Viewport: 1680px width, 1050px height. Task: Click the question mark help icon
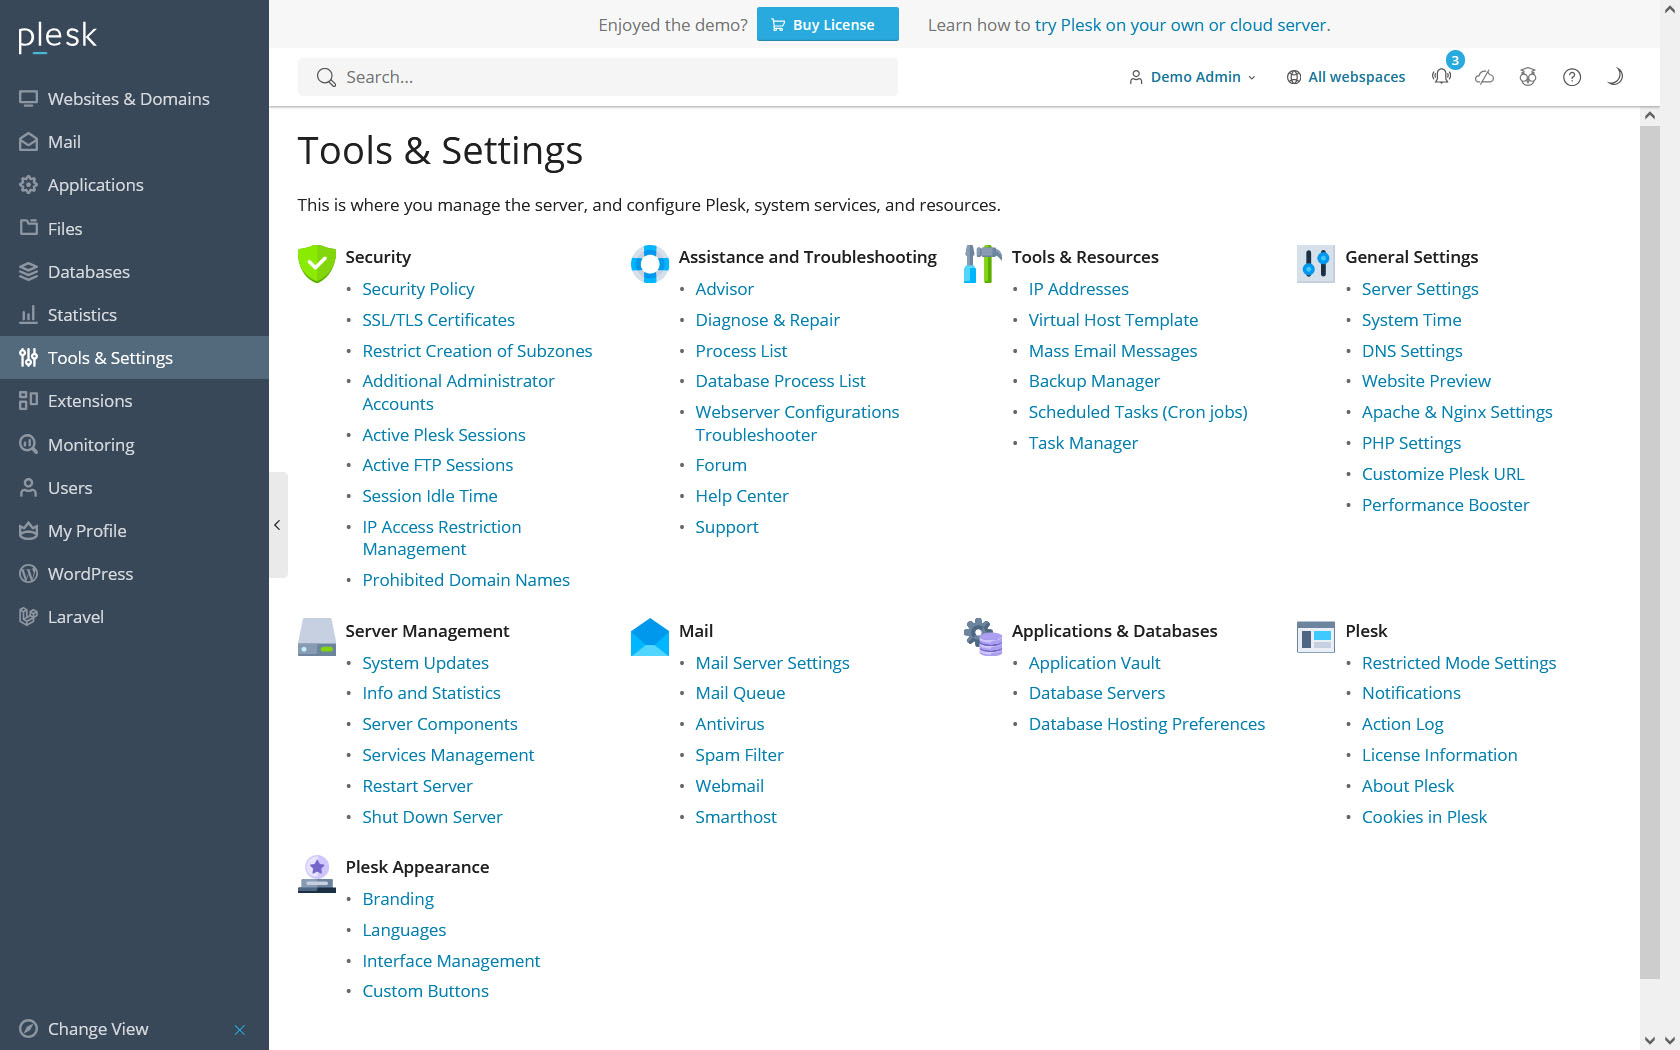click(1572, 77)
